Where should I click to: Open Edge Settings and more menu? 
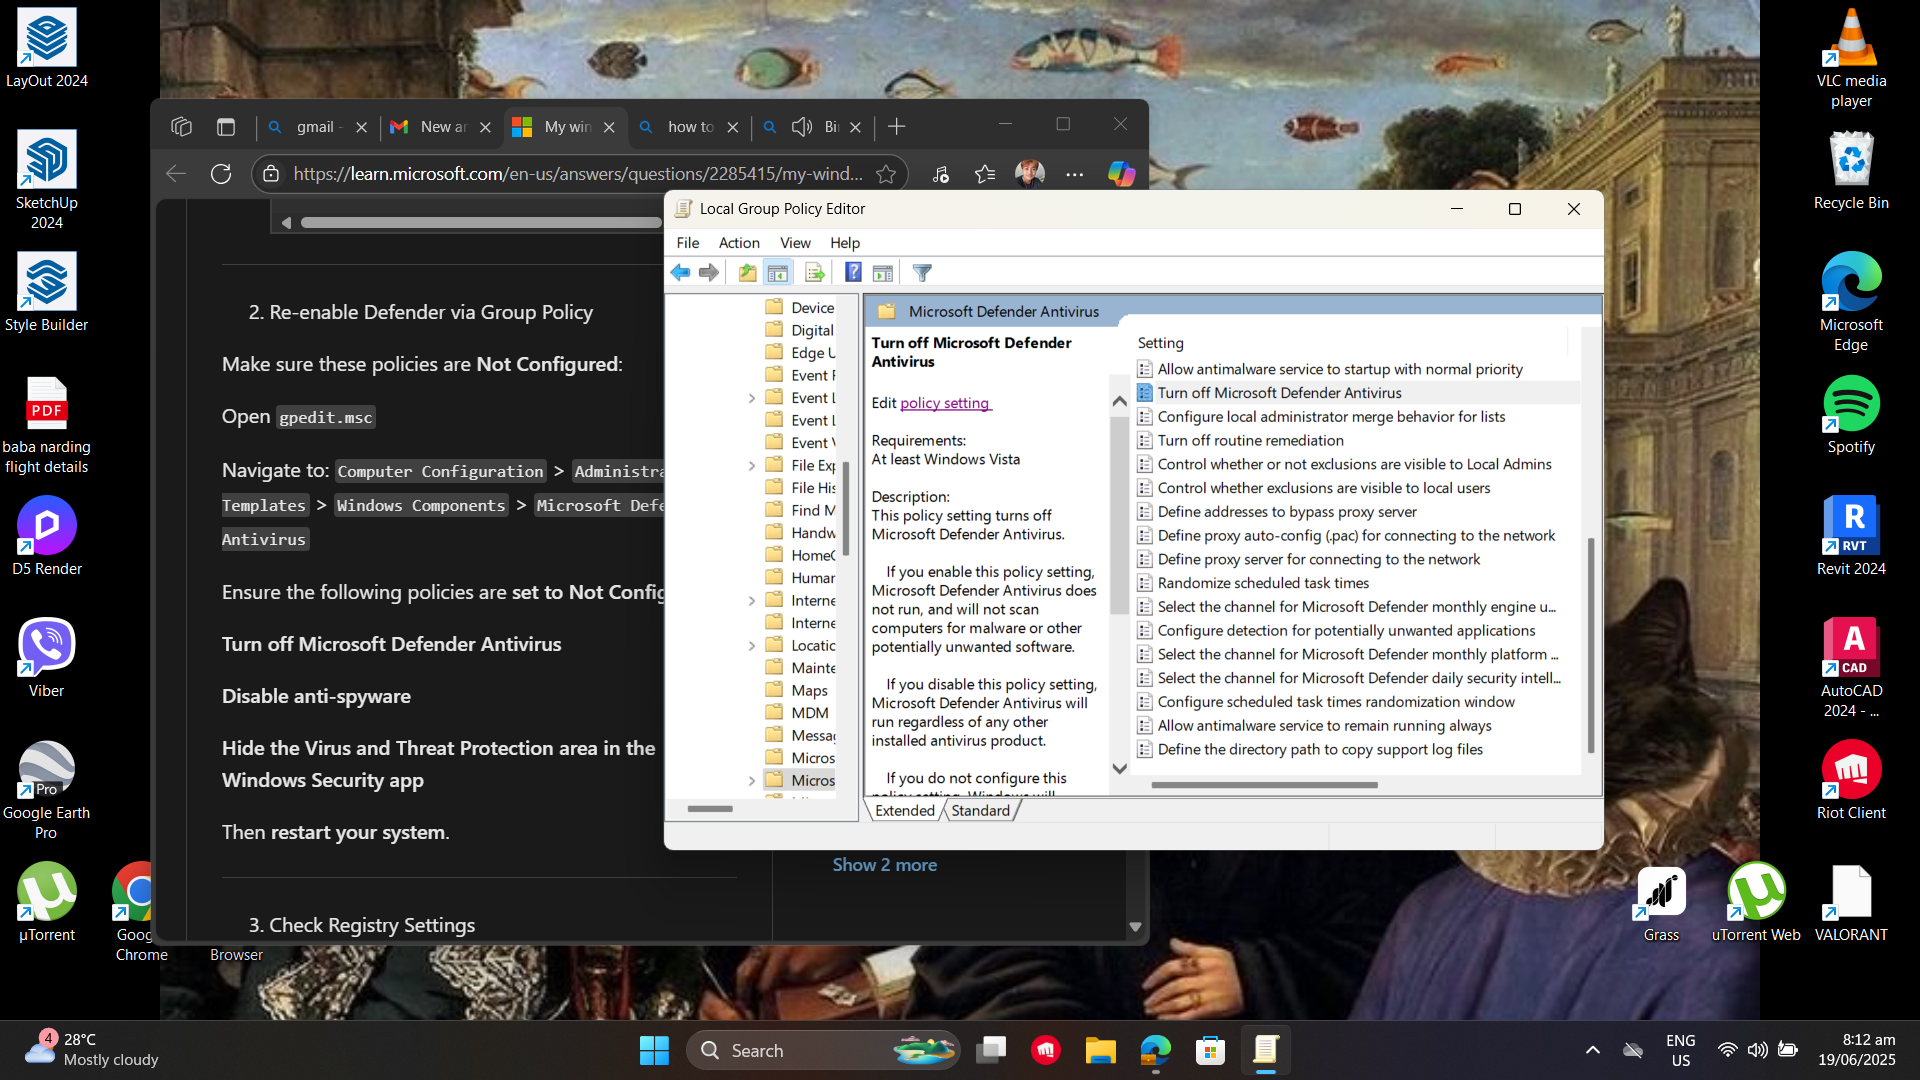click(x=1075, y=174)
